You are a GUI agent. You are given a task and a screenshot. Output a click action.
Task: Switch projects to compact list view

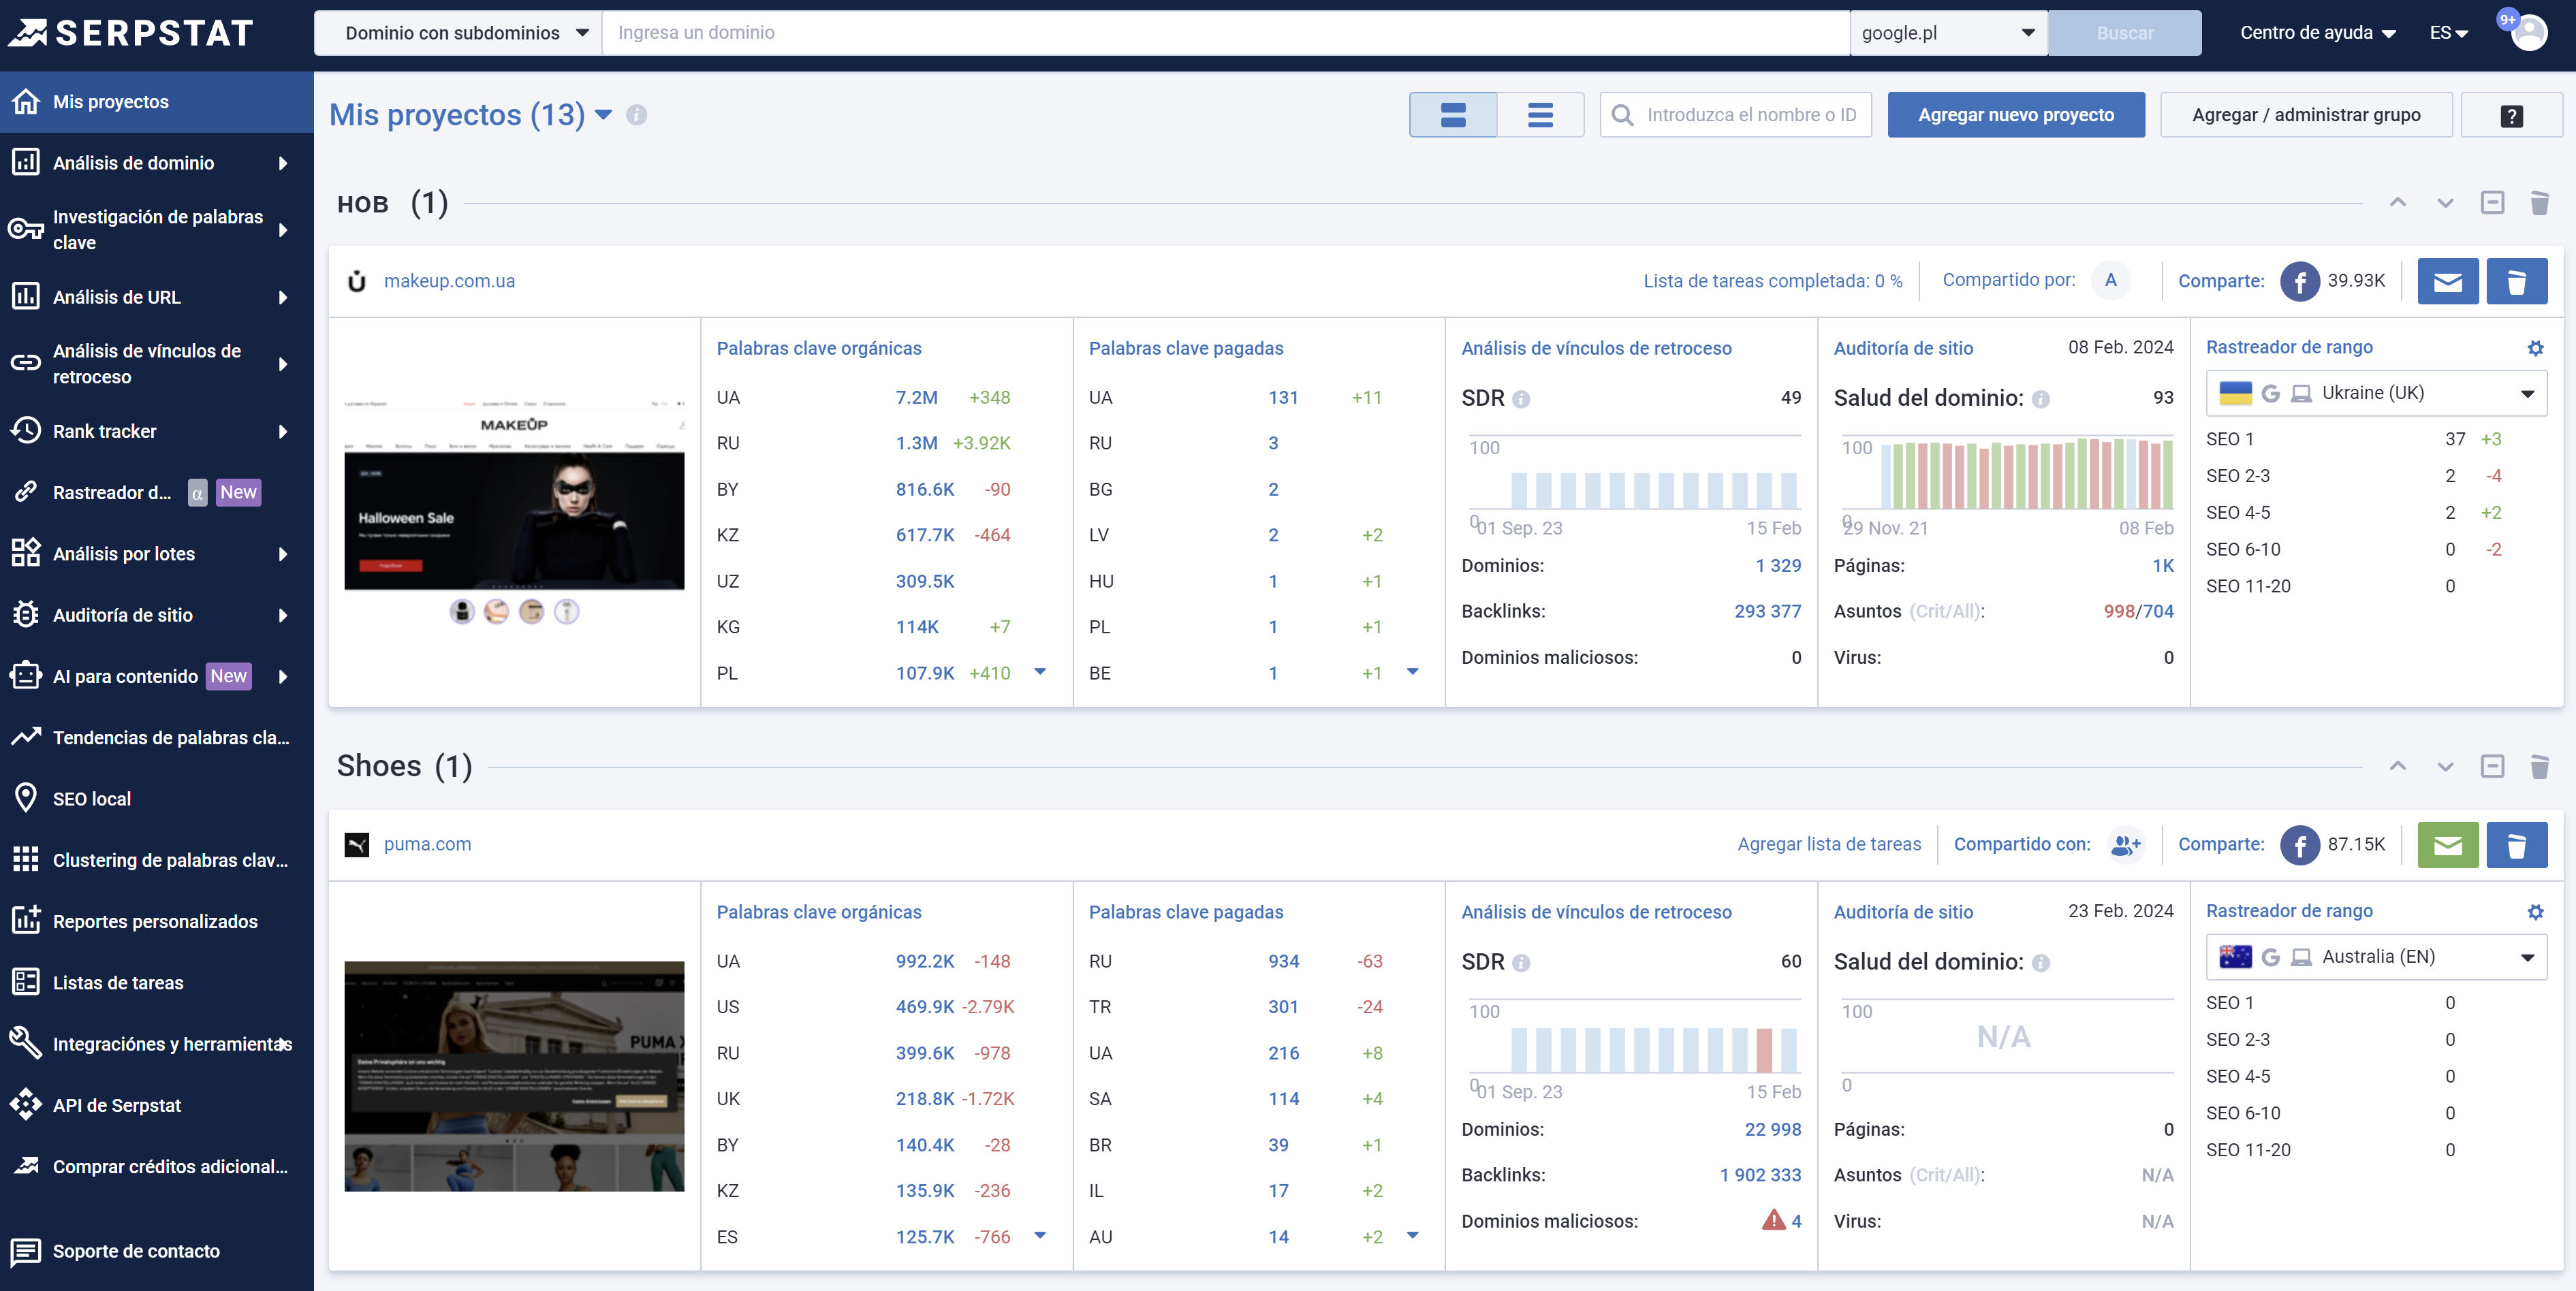coord(1539,114)
